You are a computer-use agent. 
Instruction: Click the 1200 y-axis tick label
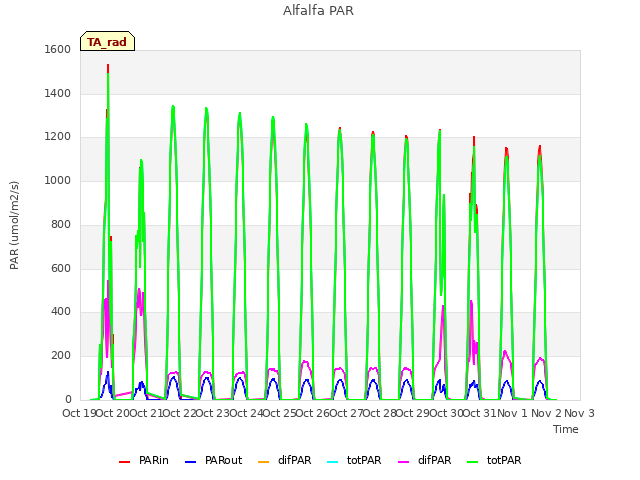[58, 137]
